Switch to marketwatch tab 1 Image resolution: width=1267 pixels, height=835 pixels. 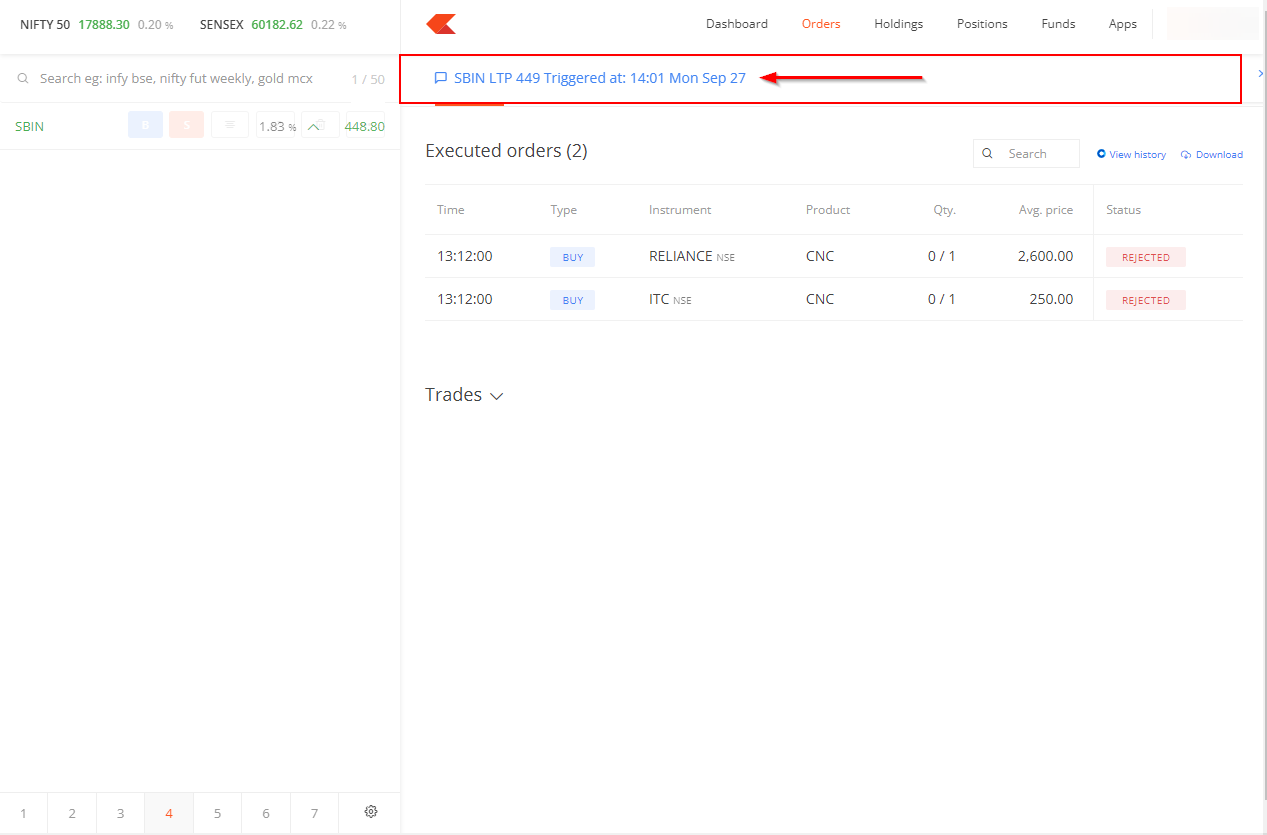pos(24,813)
